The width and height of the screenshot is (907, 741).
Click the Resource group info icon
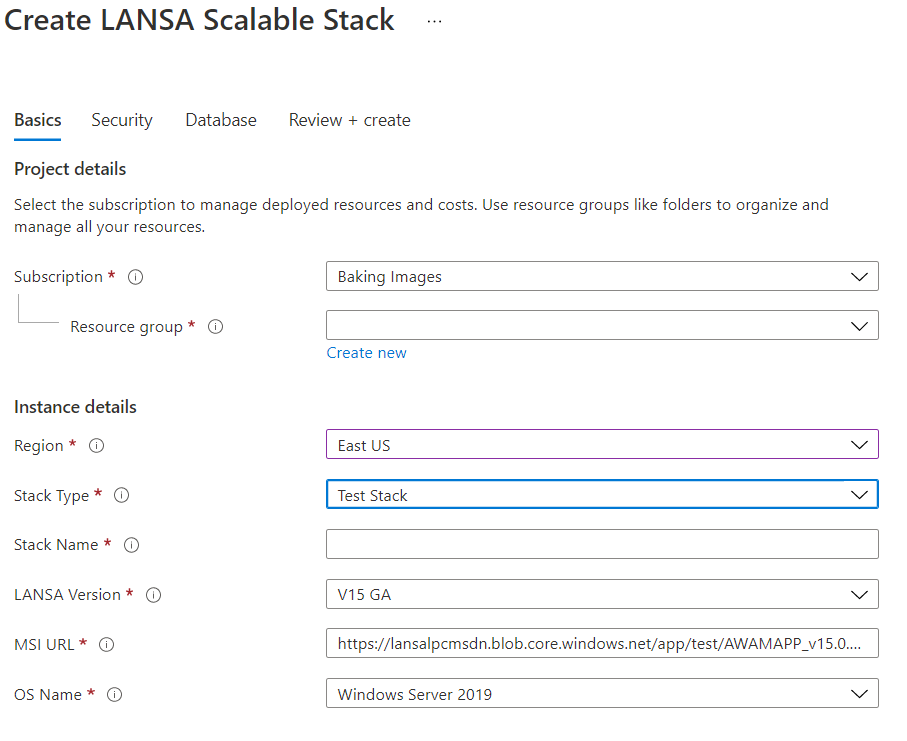pos(216,327)
